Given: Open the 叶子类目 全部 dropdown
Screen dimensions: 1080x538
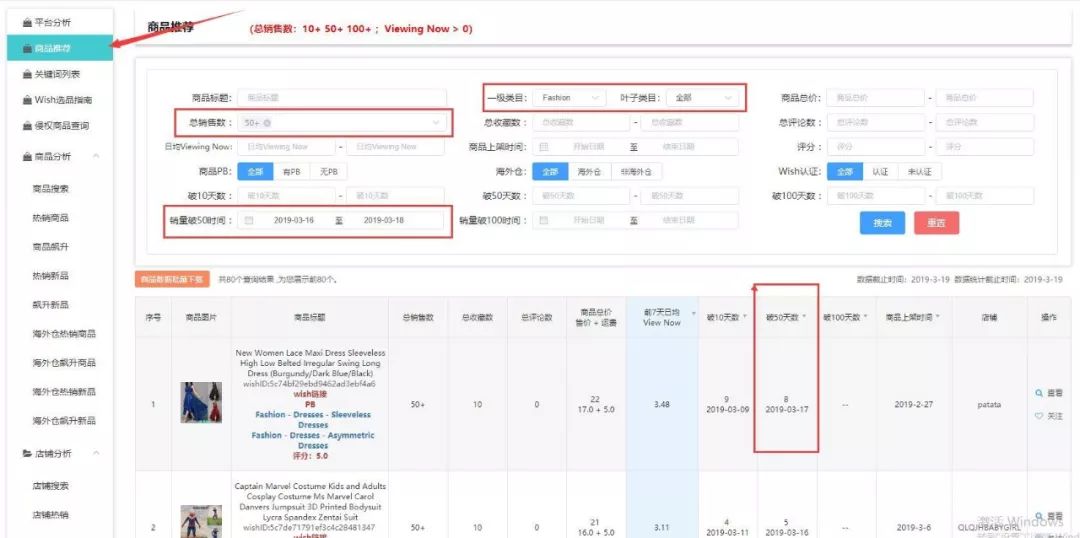Looking at the screenshot, I should click(x=702, y=98).
